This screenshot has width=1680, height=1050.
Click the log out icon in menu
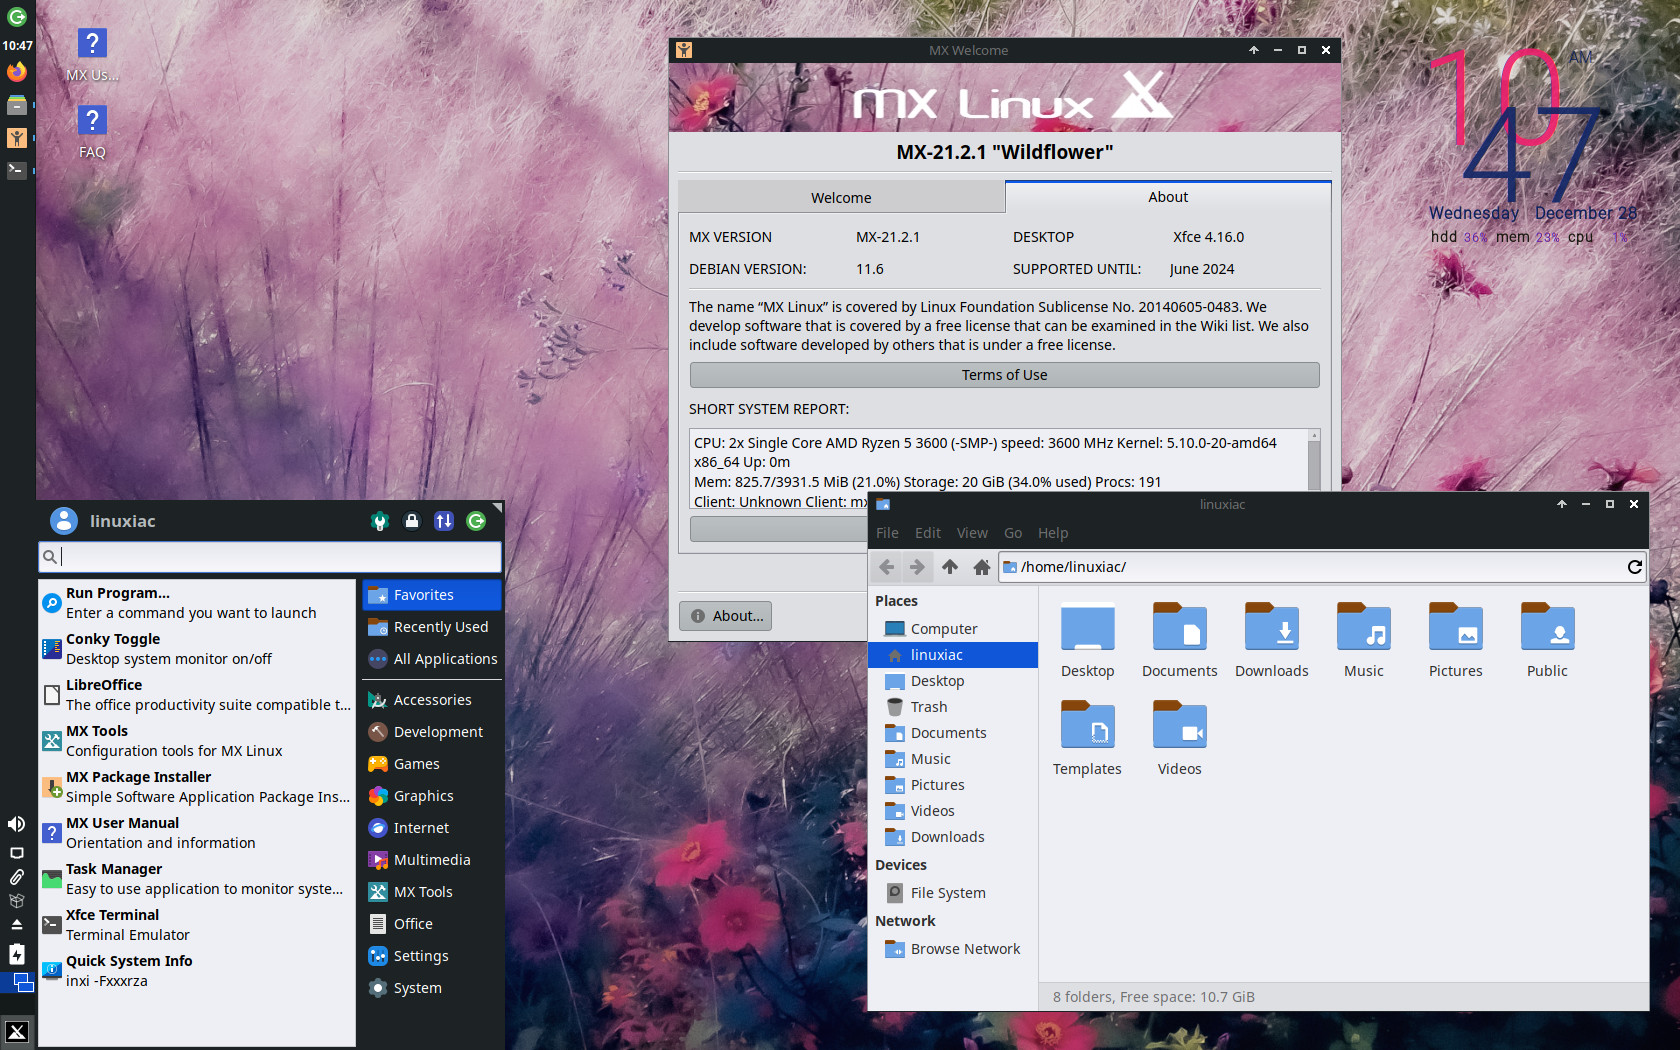coord(476,521)
